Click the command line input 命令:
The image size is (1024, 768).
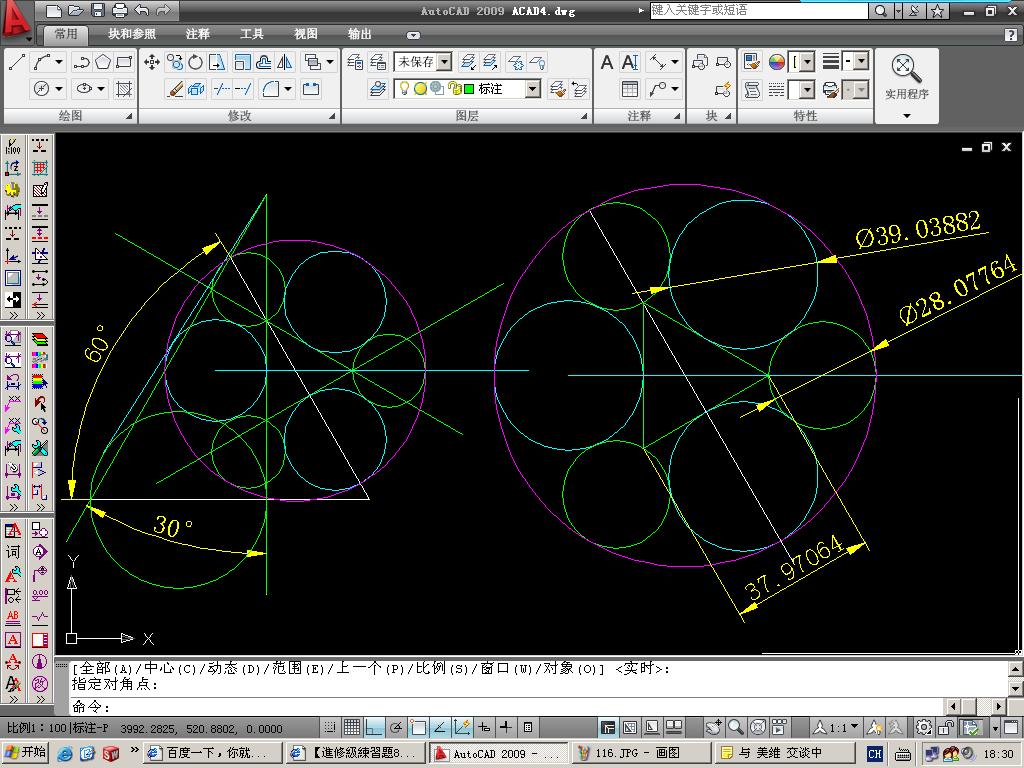point(506,707)
